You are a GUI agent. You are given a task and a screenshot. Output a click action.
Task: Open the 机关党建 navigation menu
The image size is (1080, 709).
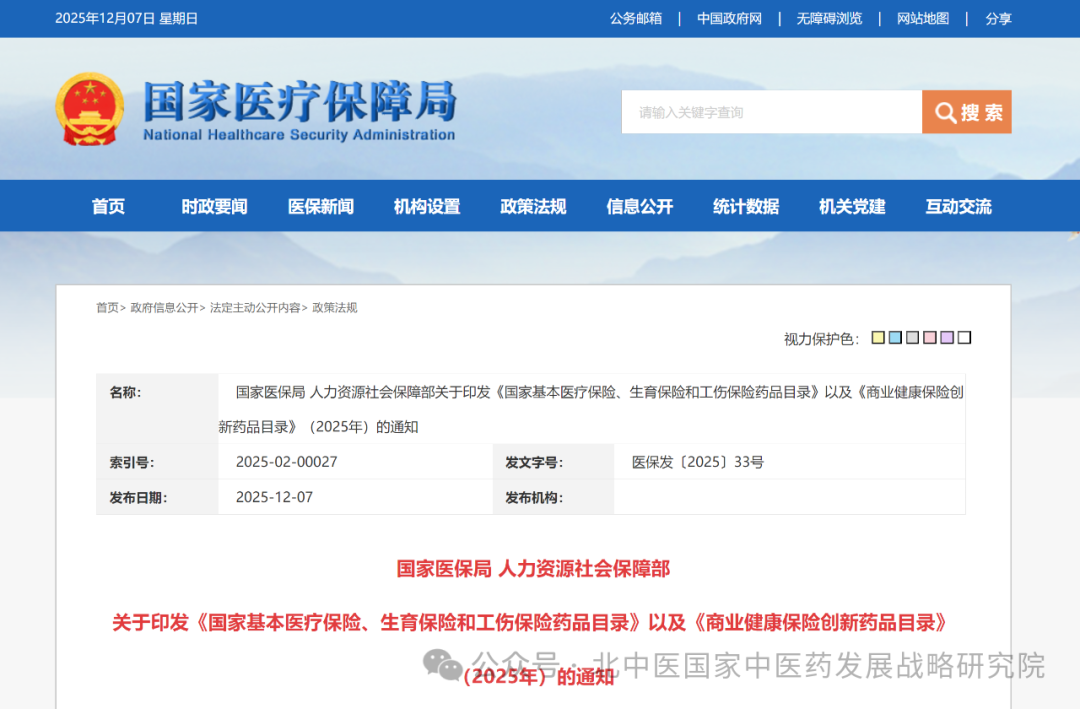(x=851, y=206)
